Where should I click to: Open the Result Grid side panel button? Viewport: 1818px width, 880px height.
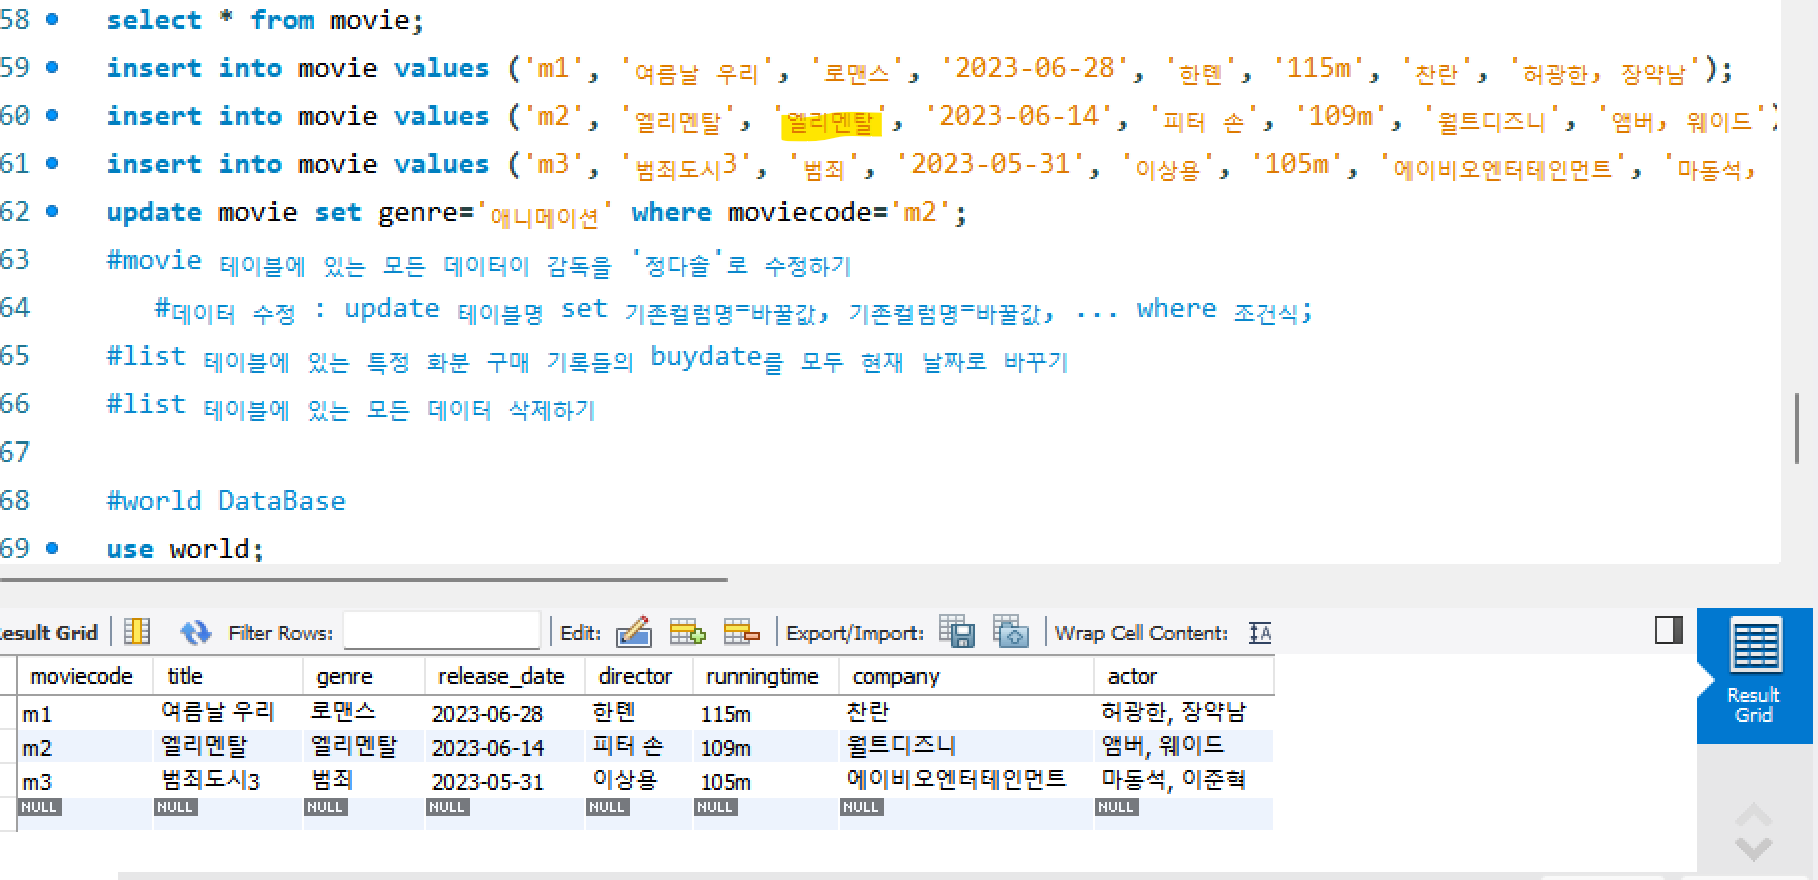tap(1754, 675)
